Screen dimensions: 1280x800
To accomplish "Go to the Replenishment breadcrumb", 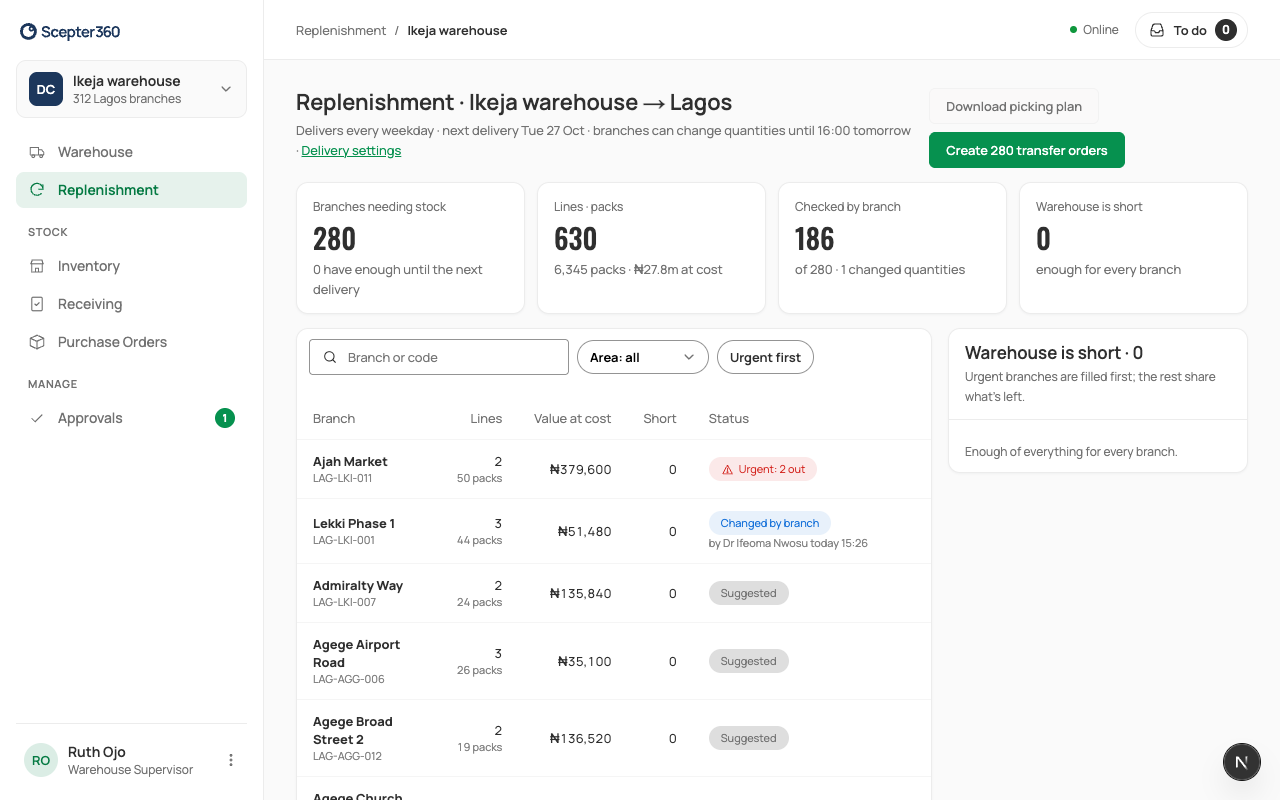I will pyautogui.click(x=341, y=30).
